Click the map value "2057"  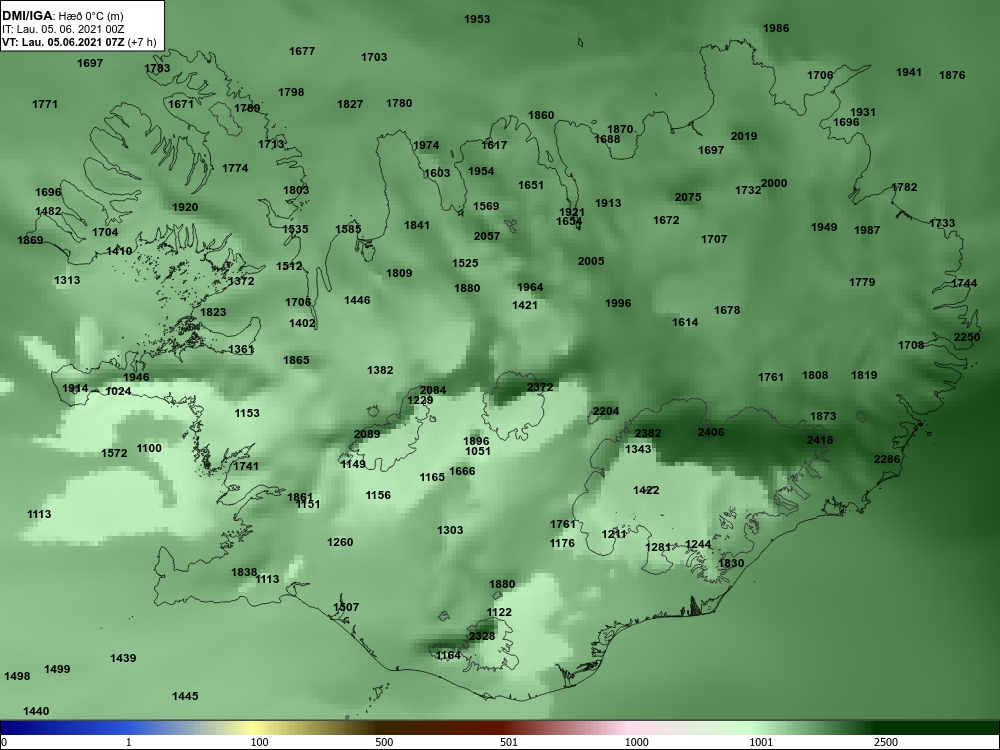[487, 236]
